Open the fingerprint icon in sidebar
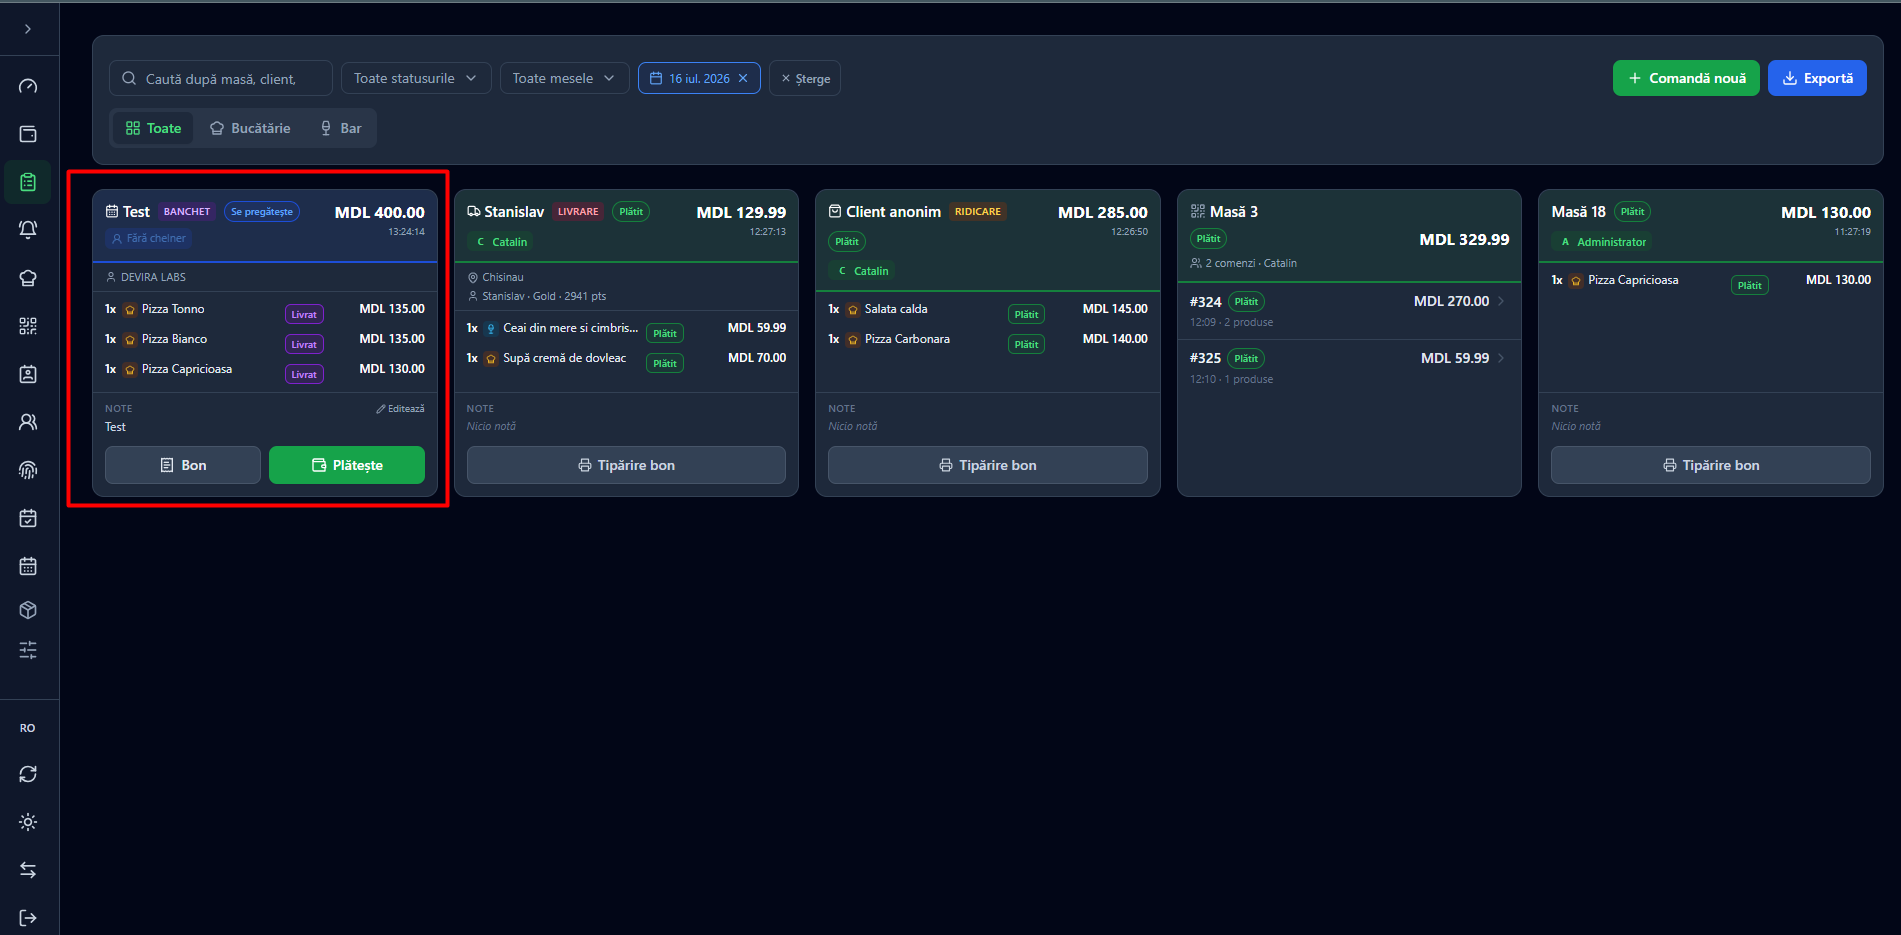This screenshot has width=1901, height=935. click(x=28, y=470)
